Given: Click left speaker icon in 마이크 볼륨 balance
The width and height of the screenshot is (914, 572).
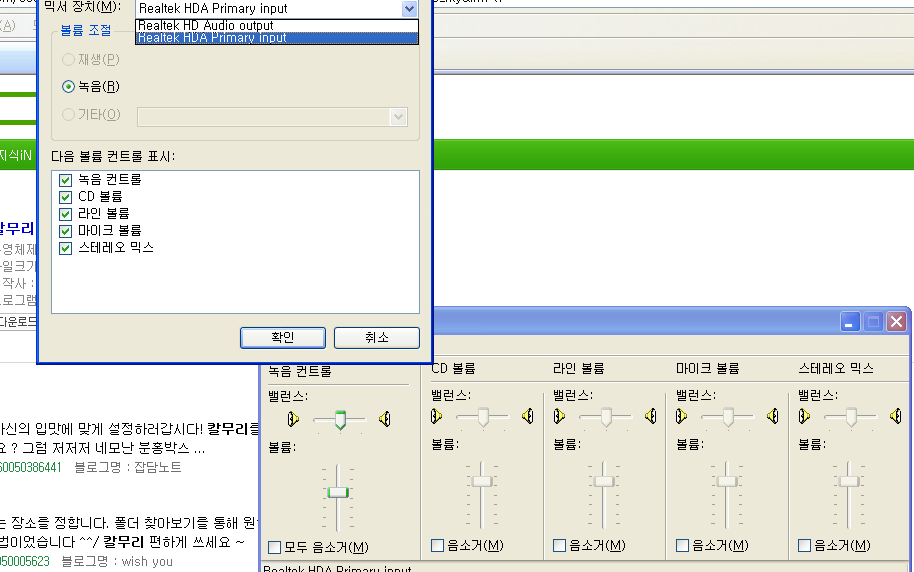Looking at the screenshot, I should pyautogui.click(x=681, y=416).
